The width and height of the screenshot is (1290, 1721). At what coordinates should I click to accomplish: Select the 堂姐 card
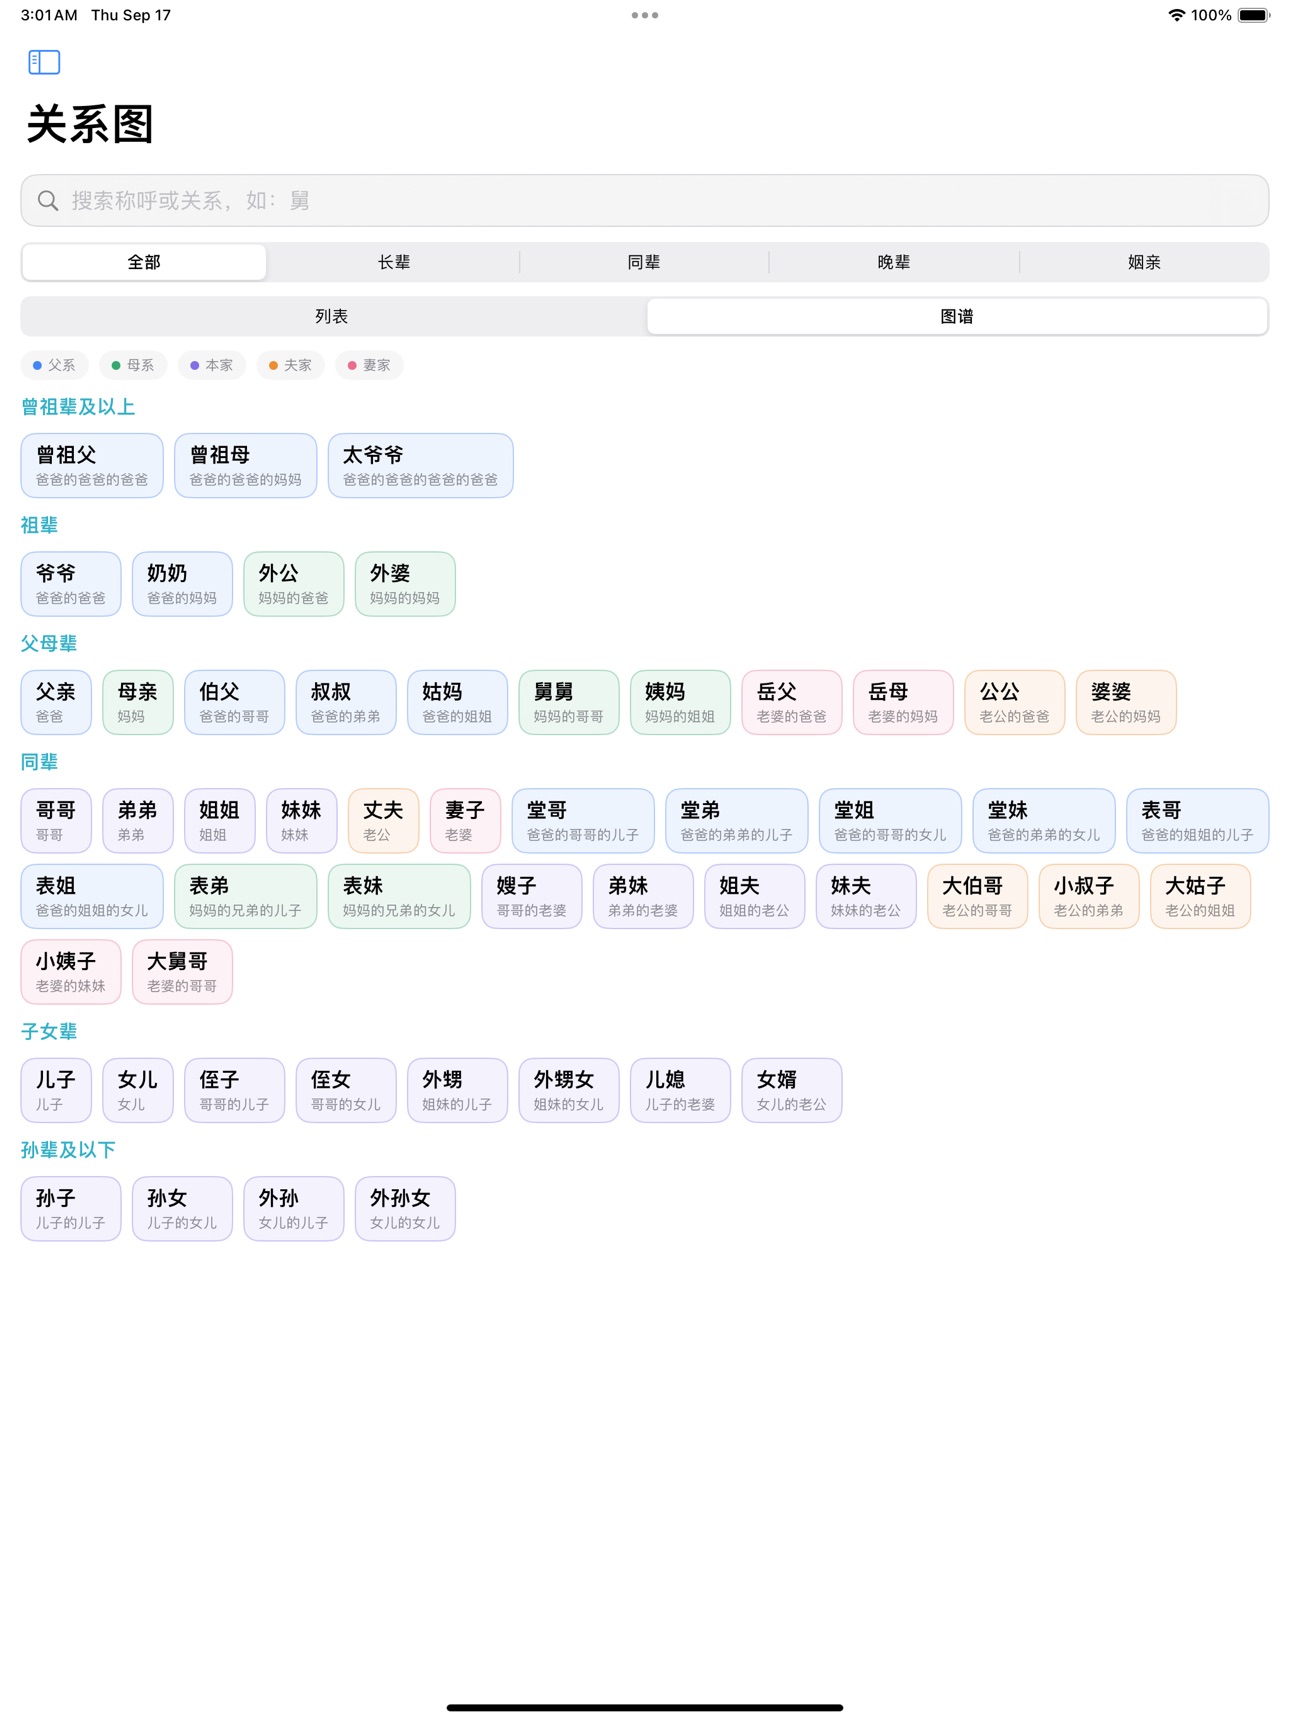point(890,821)
